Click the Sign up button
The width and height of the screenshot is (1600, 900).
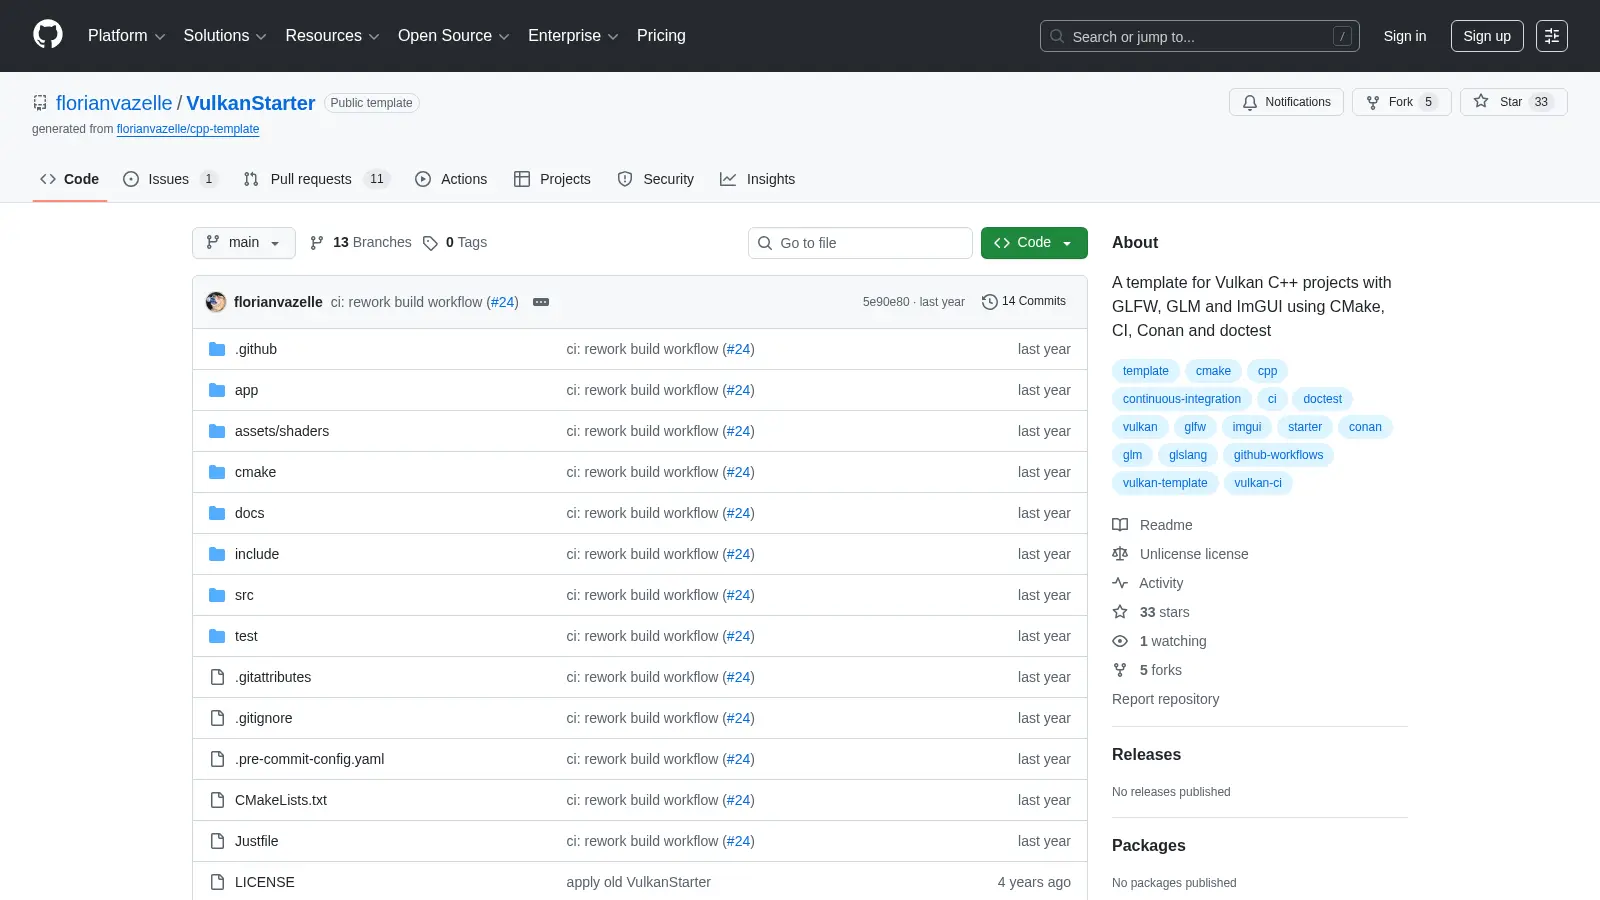click(1487, 36)
